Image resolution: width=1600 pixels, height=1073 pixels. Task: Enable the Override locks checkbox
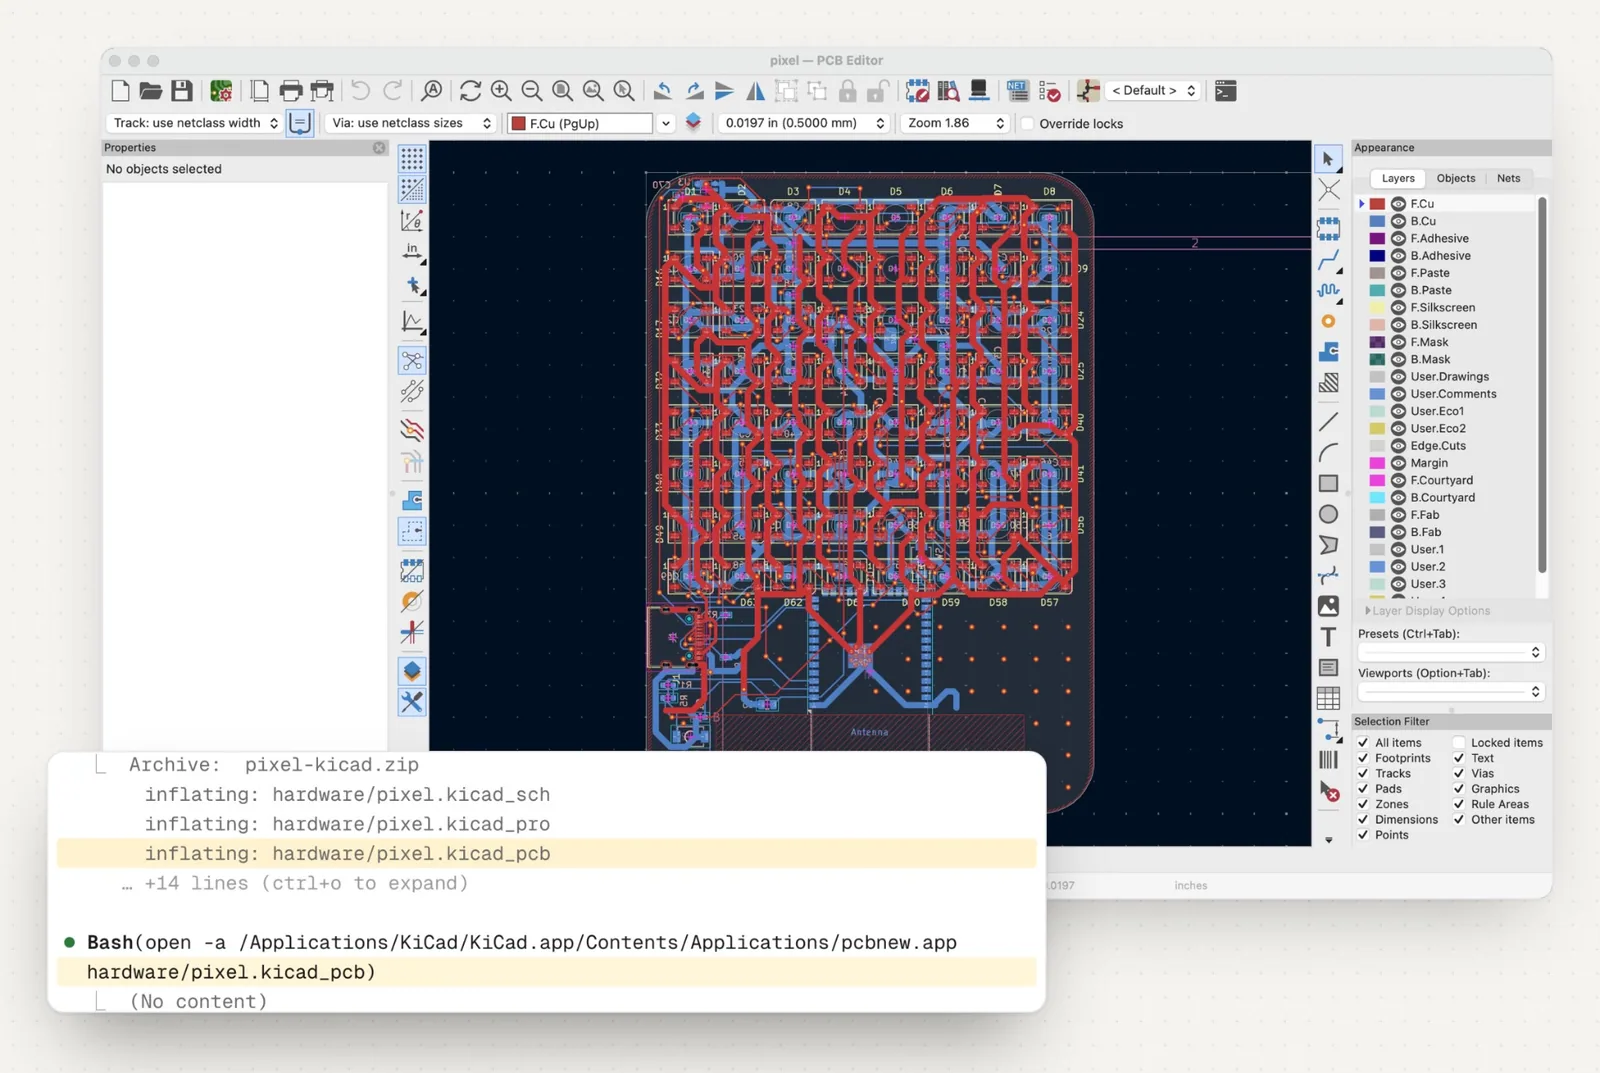click(x=1027, y=124)
